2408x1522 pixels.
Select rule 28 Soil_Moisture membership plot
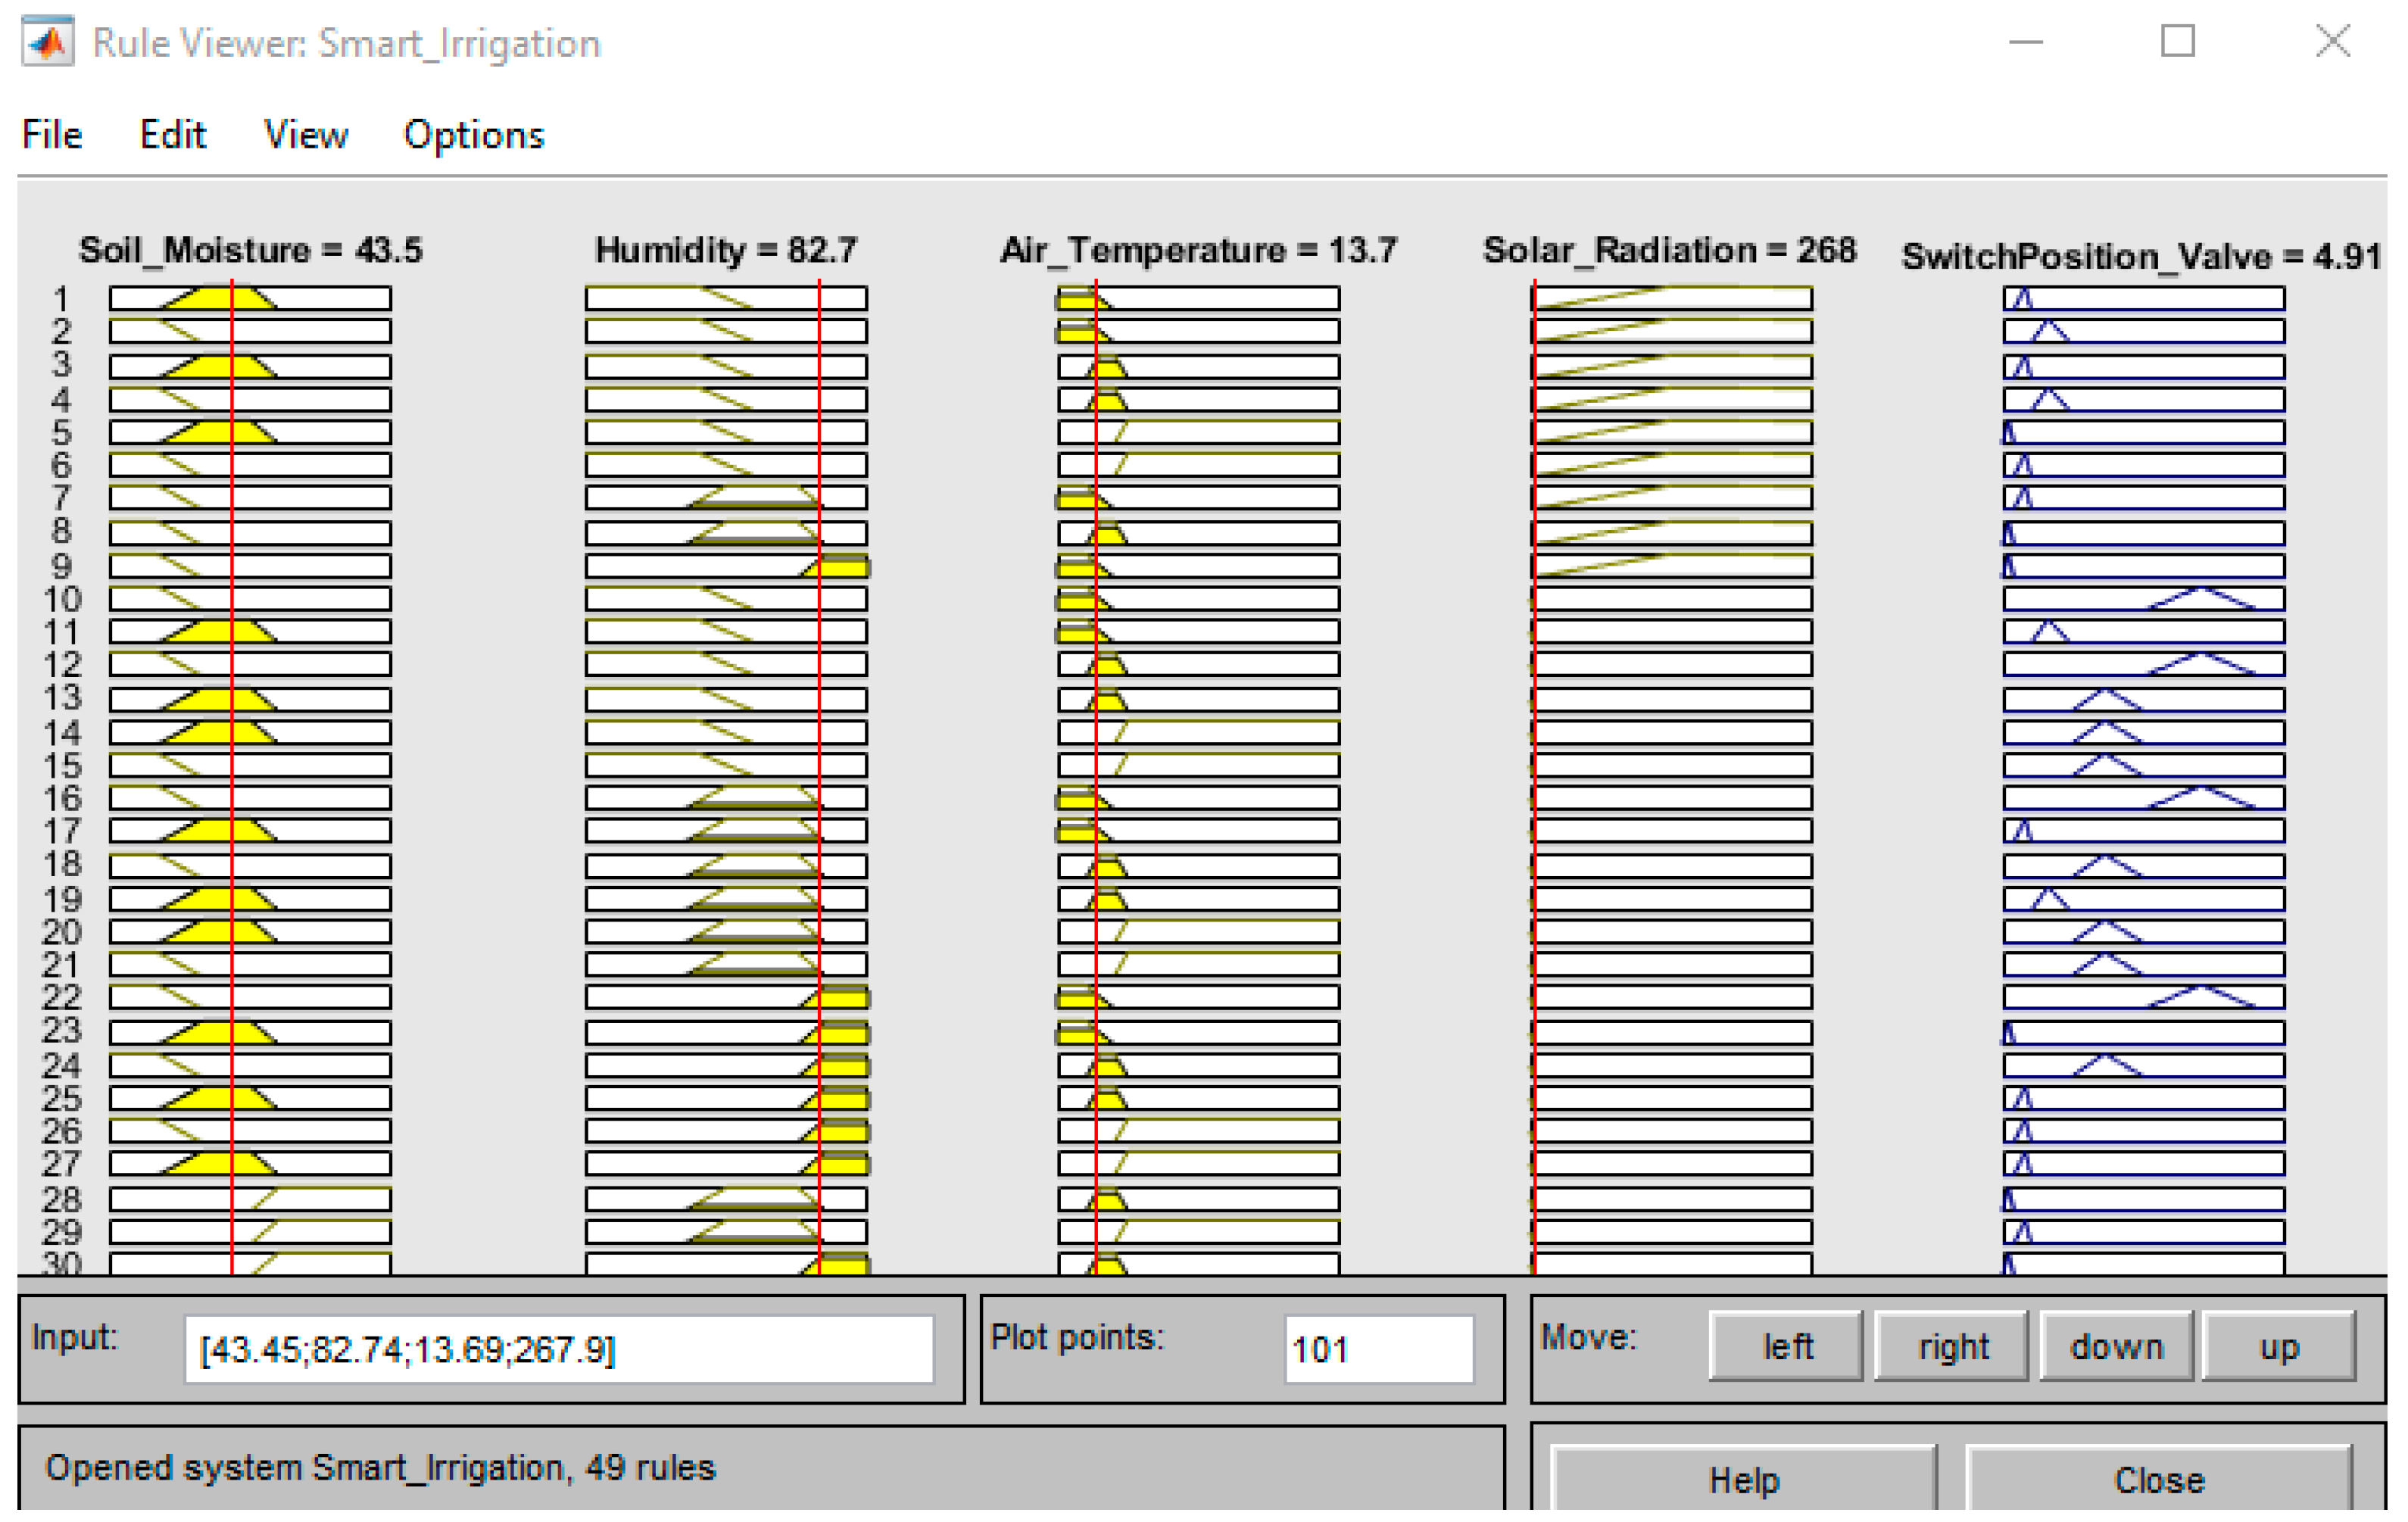point(250,1199)
